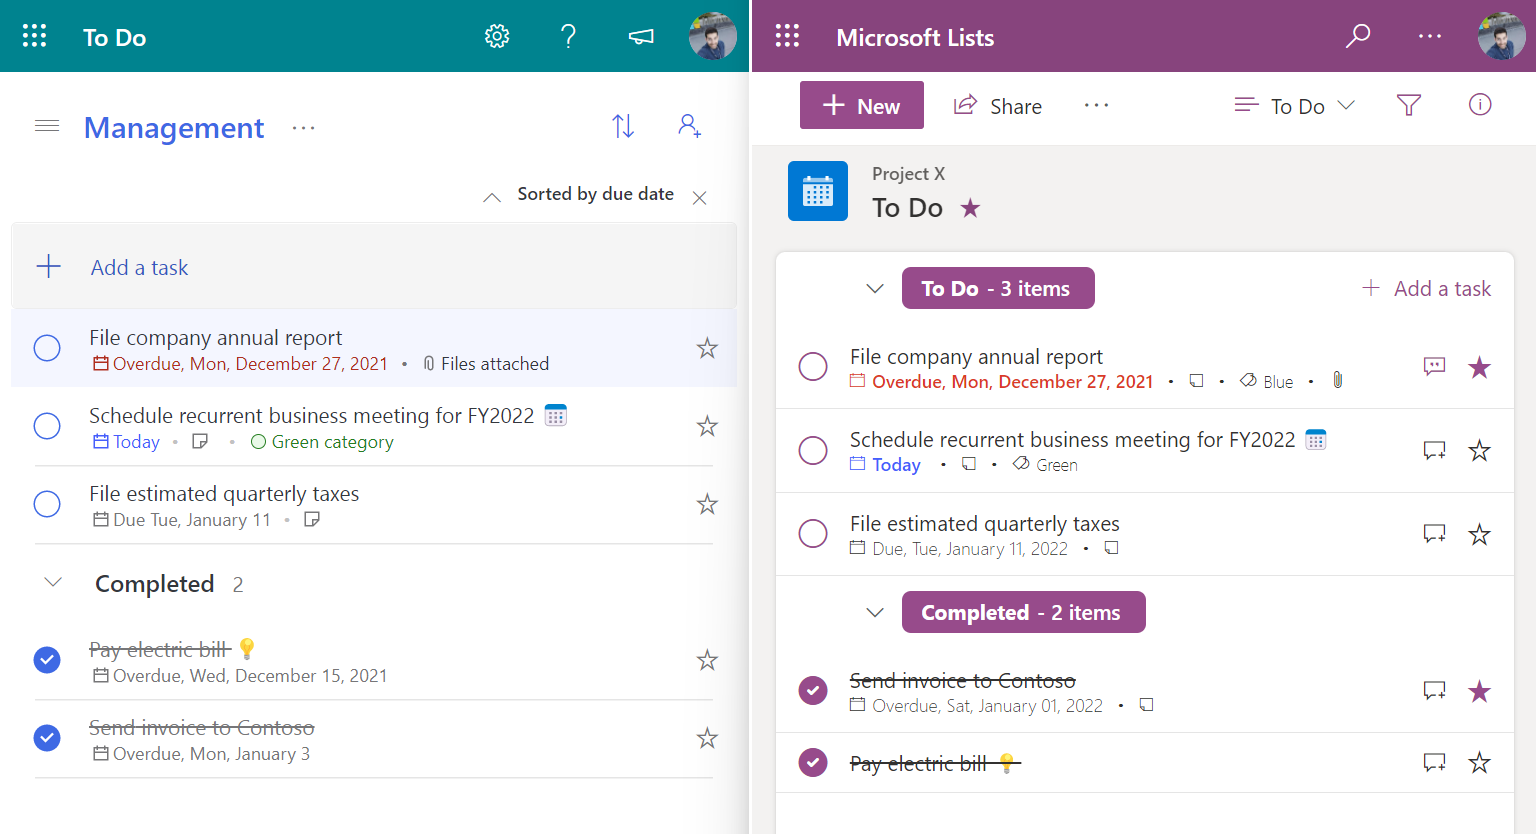Open the To Do app launcher grid
The image size is (1536, 834).
(35, 37)
